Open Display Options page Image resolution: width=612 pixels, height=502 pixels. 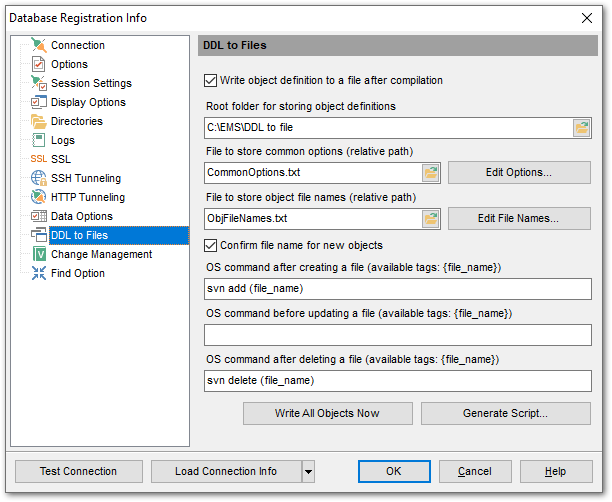88,102
